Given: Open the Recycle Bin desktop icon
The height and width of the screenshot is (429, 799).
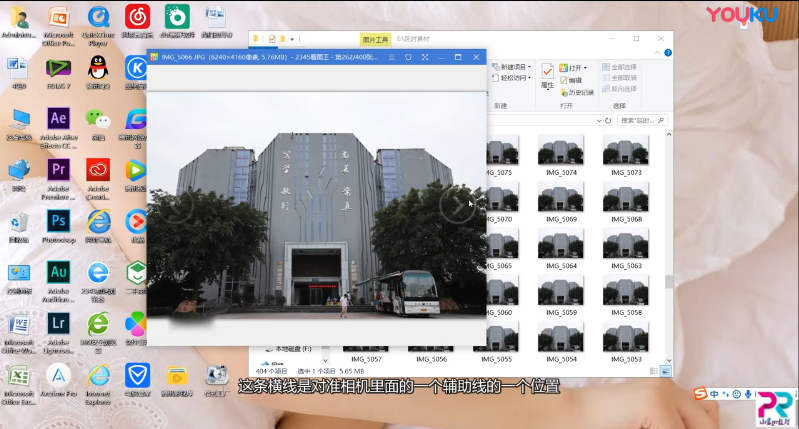Looking at the screenshot, I should pyautogui.click(x=19, y=222).
